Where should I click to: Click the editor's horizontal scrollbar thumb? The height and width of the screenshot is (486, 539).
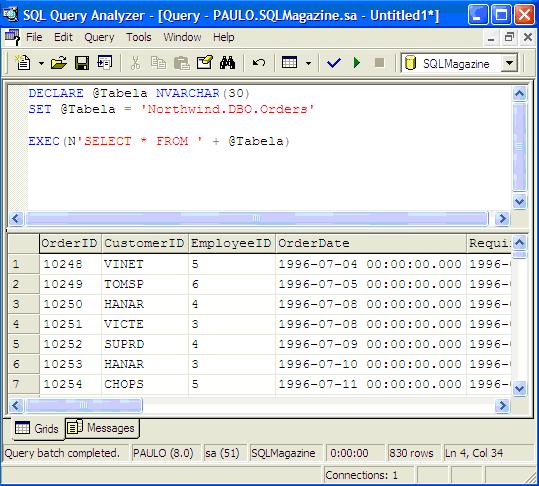257,218
